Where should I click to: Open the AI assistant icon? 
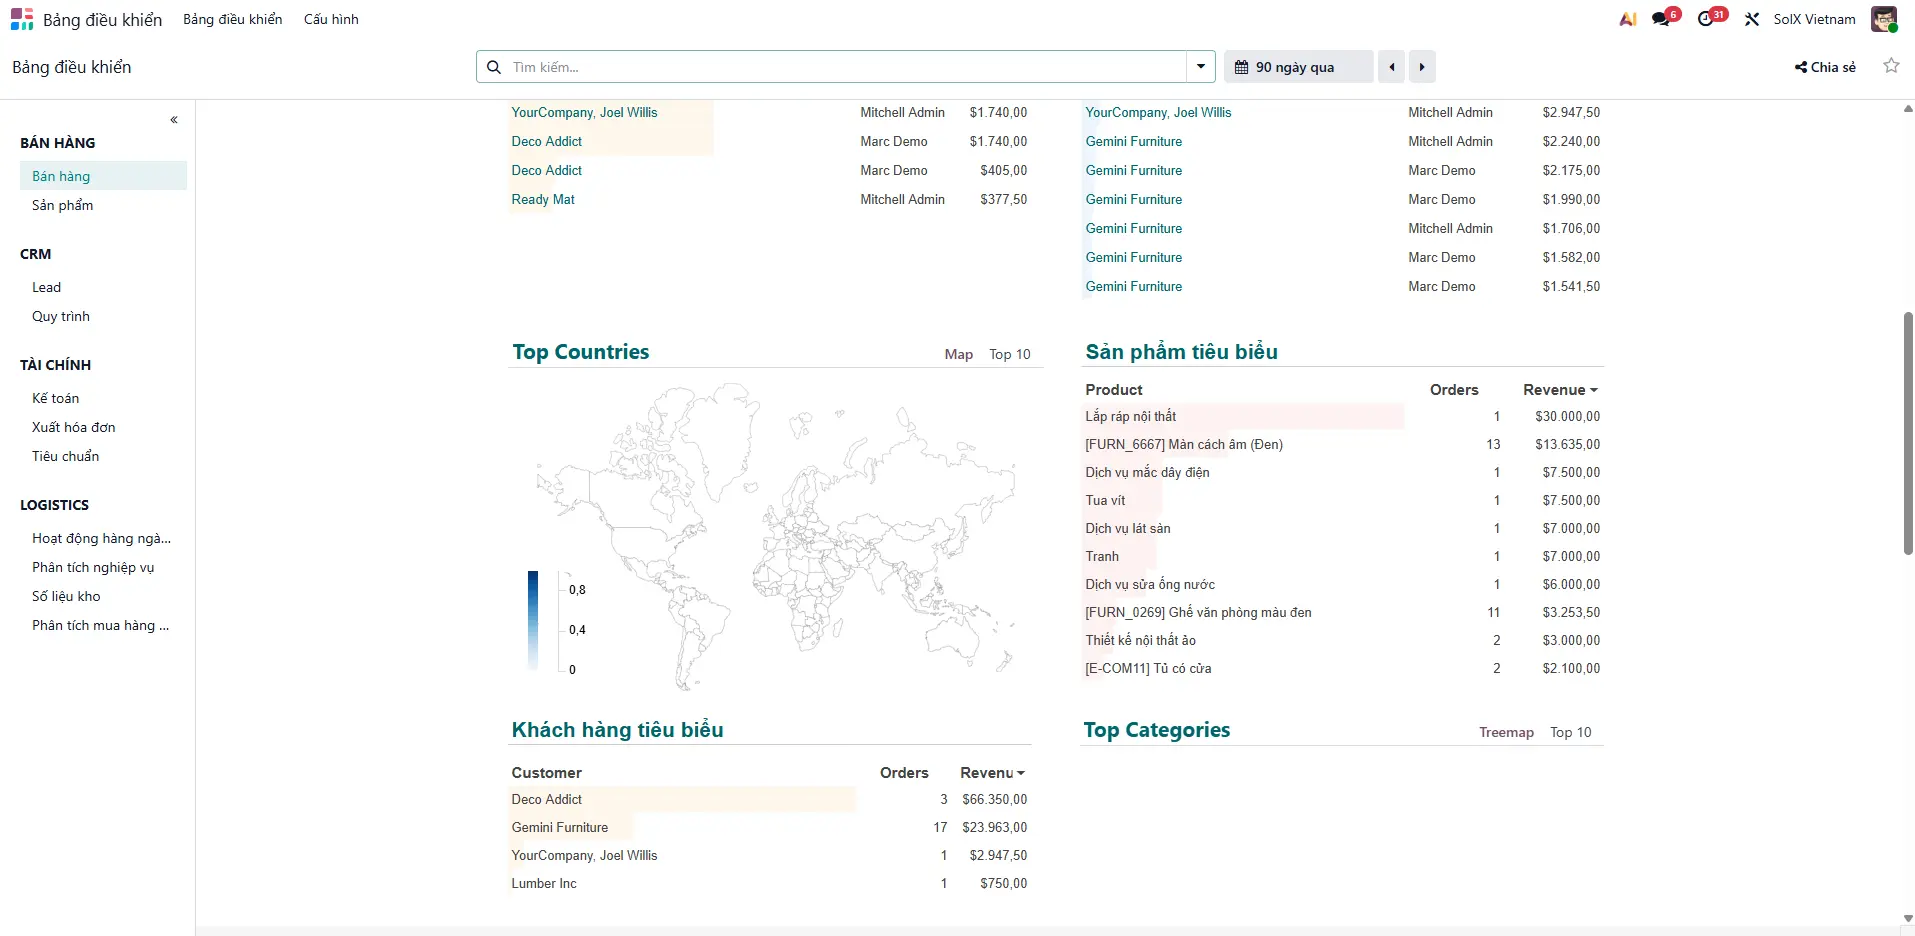(x=1628, y=19)
